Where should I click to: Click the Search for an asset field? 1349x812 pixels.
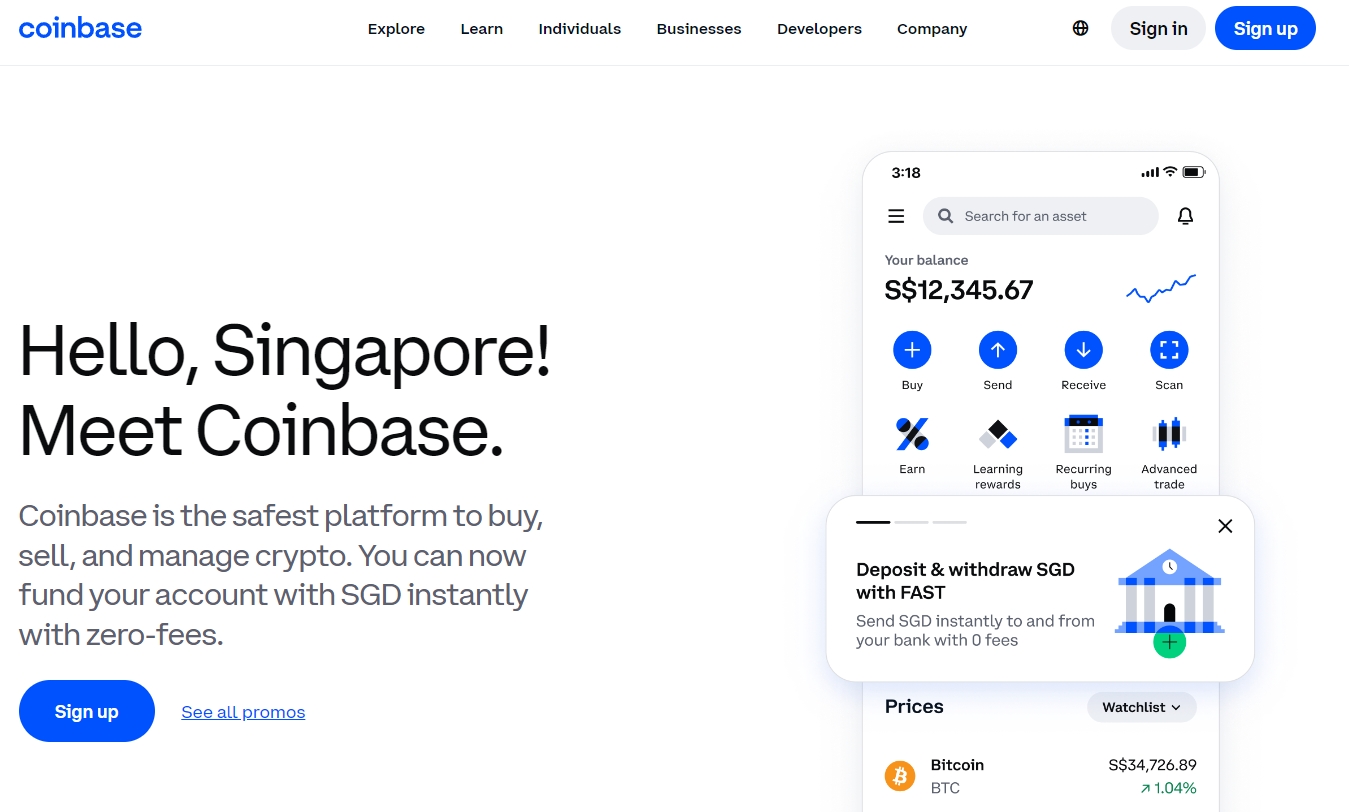point(1040,216)
